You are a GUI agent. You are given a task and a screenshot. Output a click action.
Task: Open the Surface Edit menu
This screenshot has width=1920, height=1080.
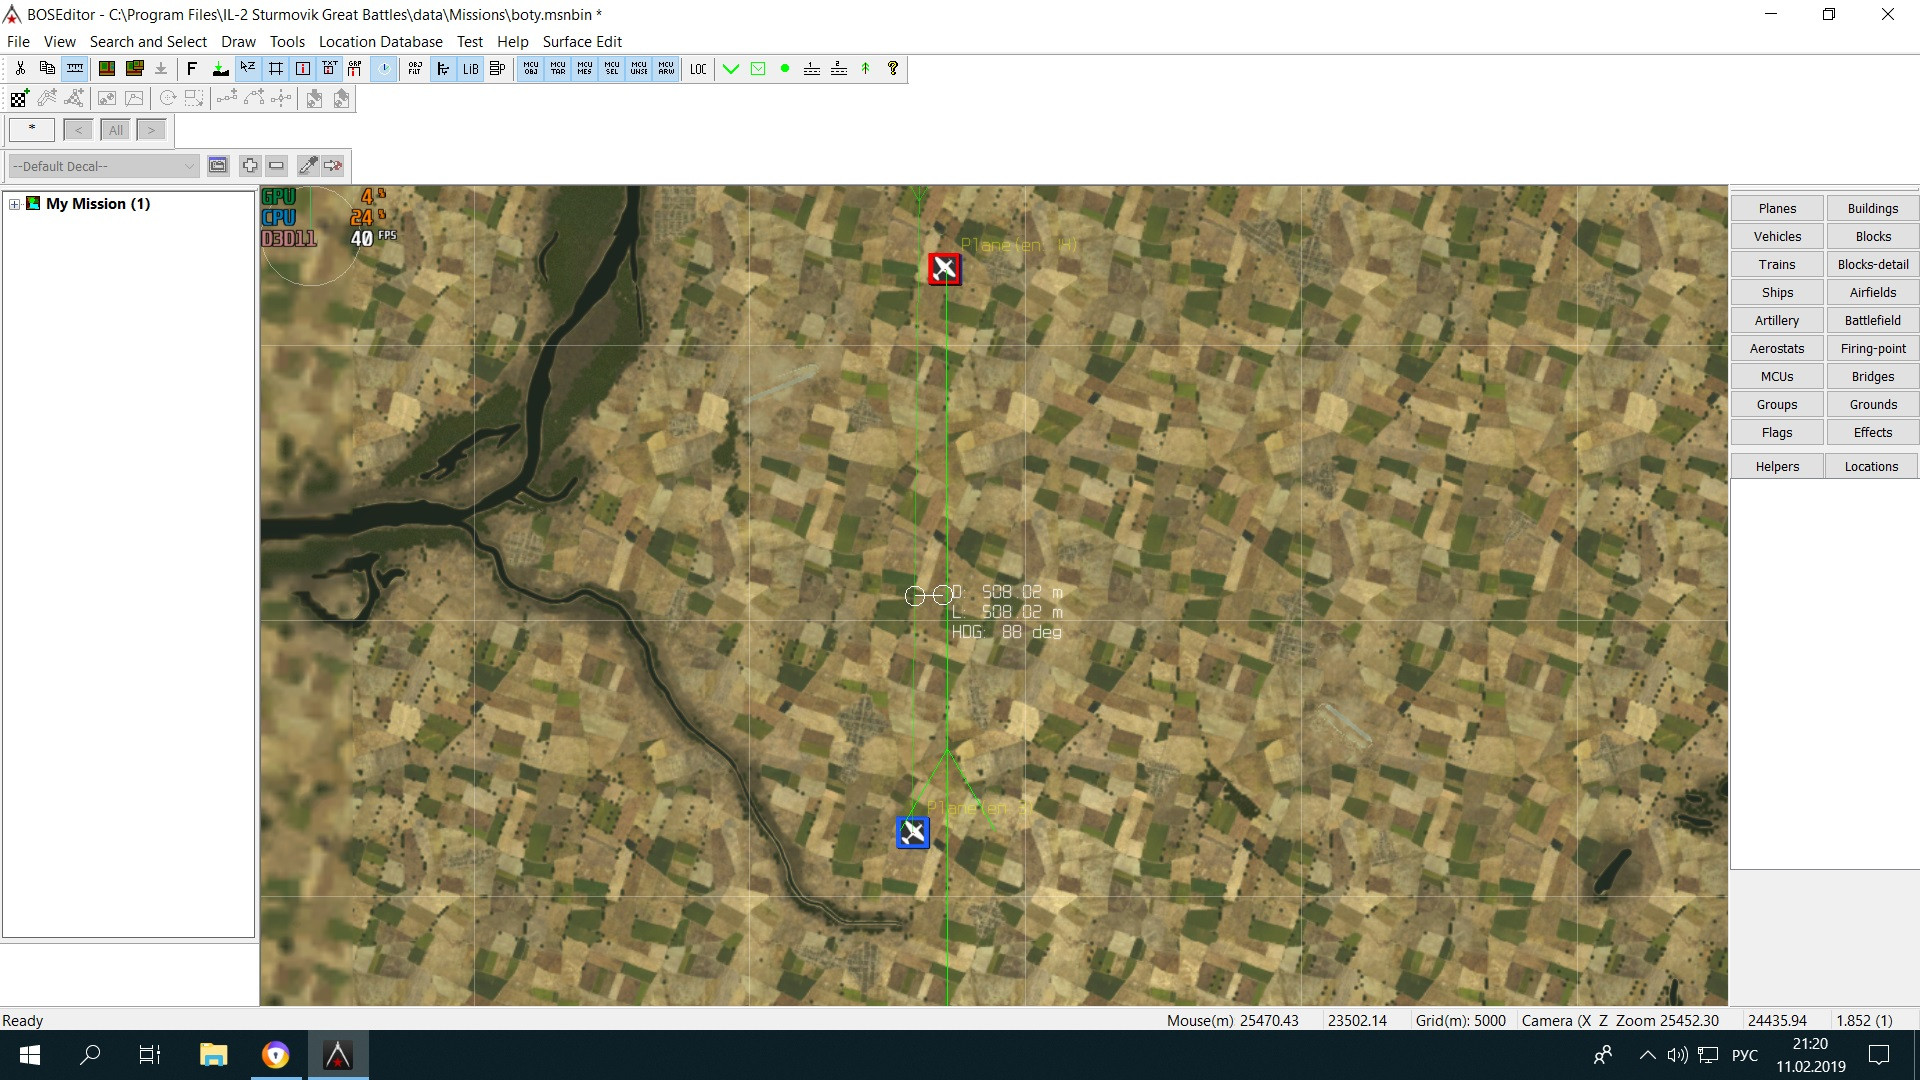click(x=582, y=41)
